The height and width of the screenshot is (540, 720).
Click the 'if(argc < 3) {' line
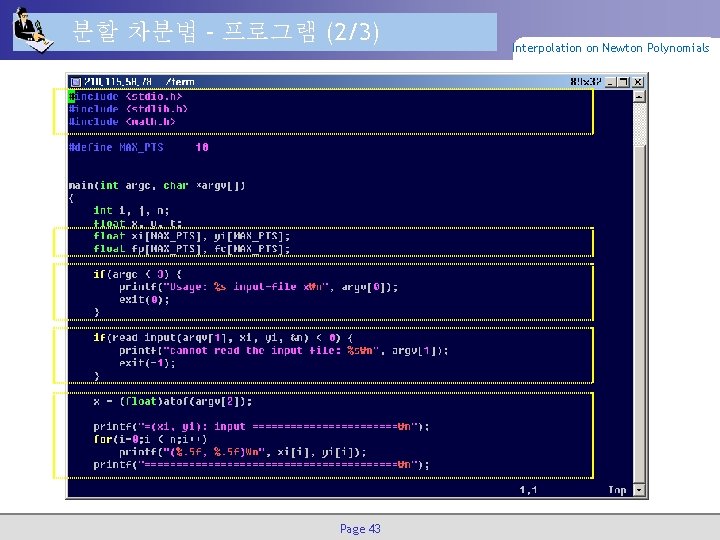(137, 274)
